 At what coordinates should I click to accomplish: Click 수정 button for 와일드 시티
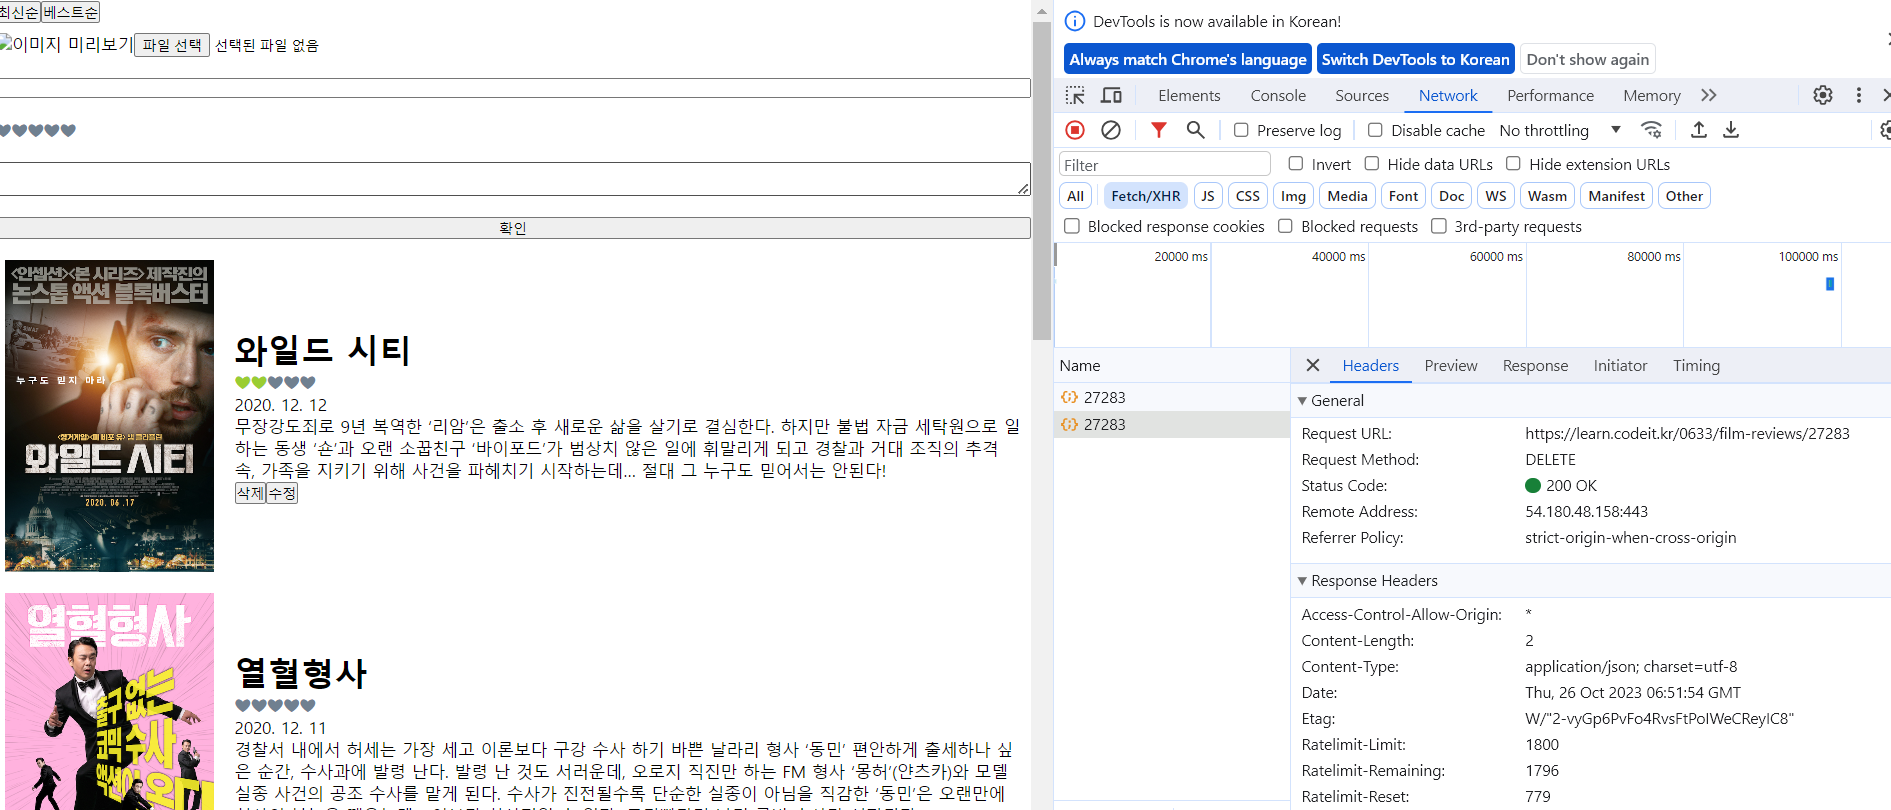[x=282, y=493]
